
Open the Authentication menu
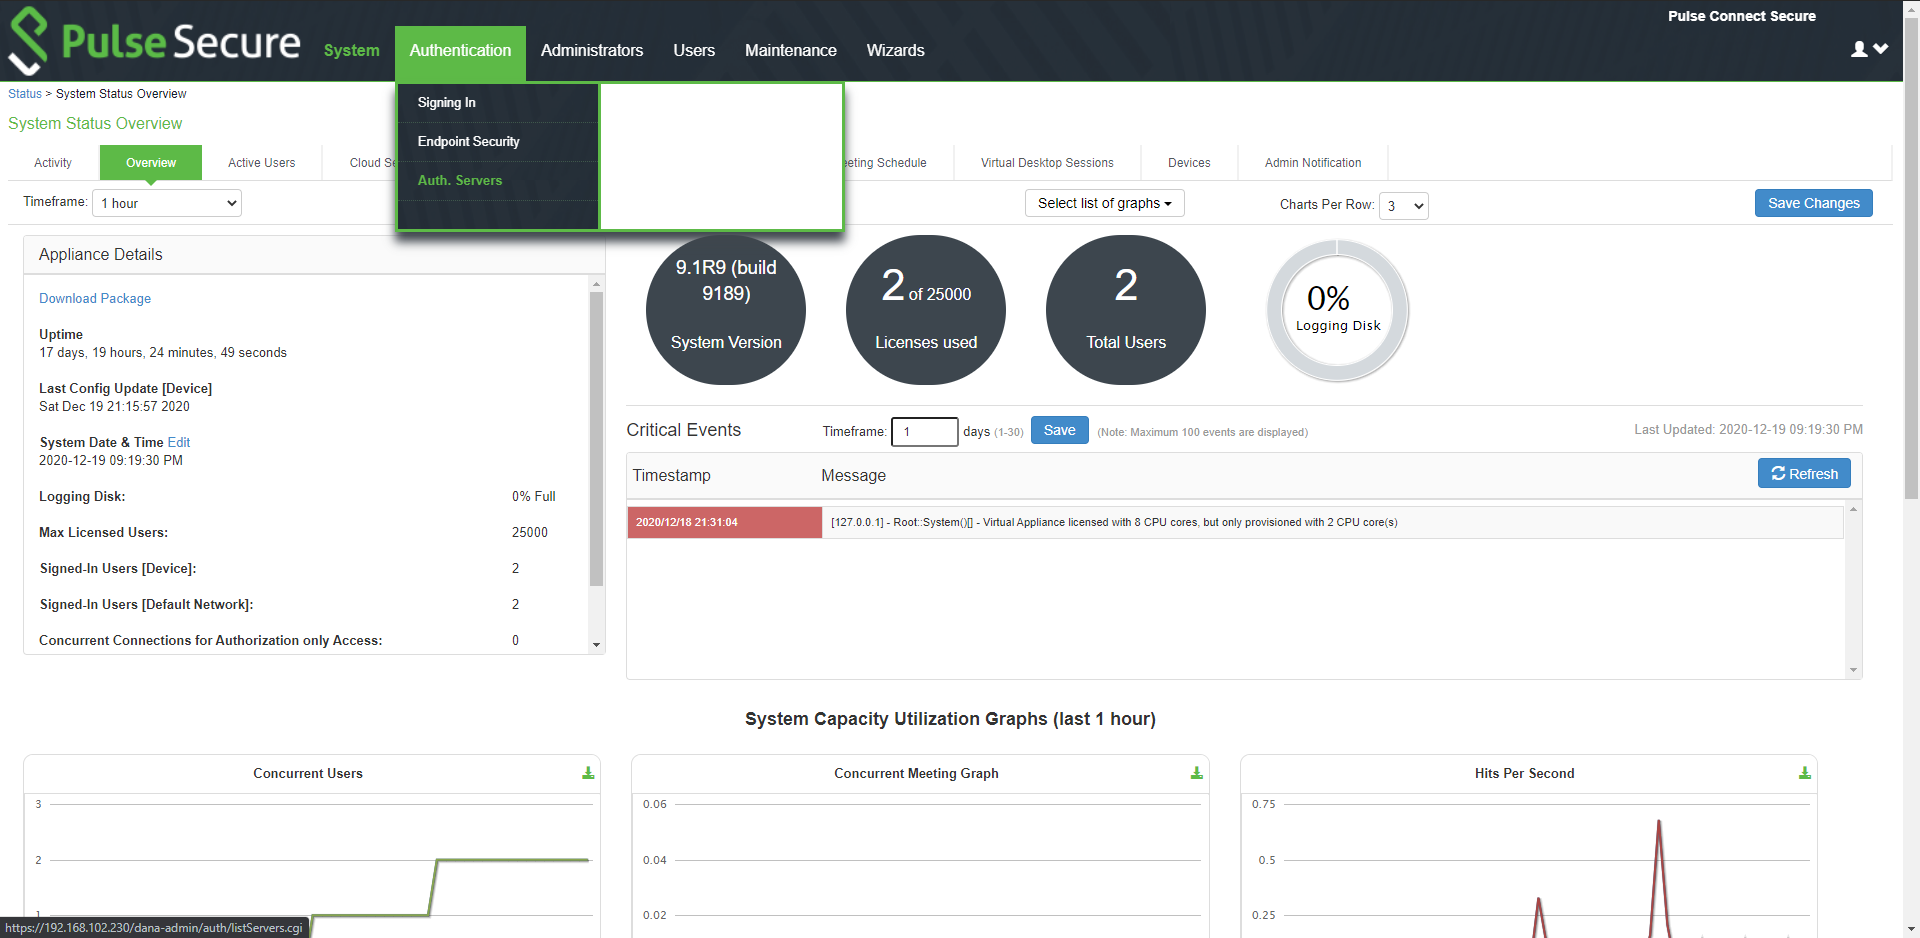[x=460, y=51]
